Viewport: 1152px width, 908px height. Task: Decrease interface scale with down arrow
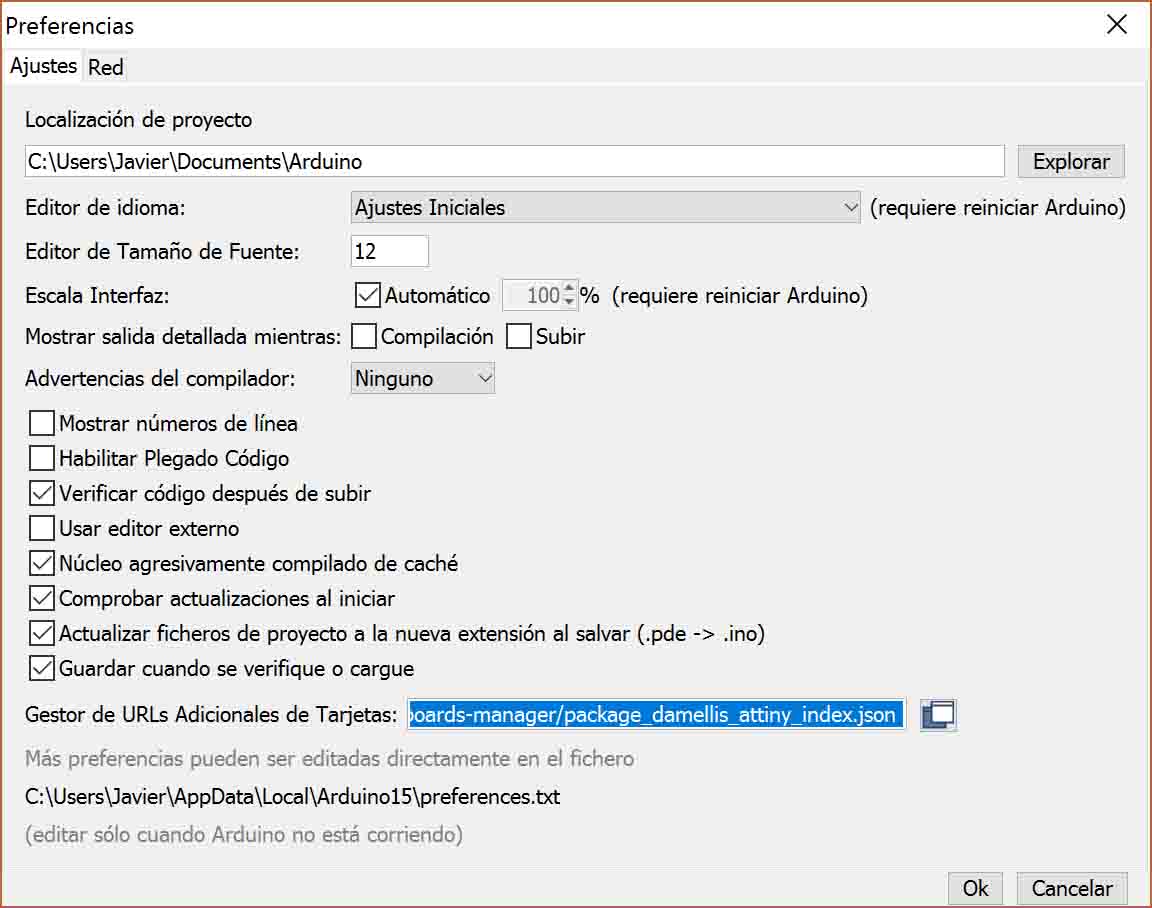click(x=569, y=302)
